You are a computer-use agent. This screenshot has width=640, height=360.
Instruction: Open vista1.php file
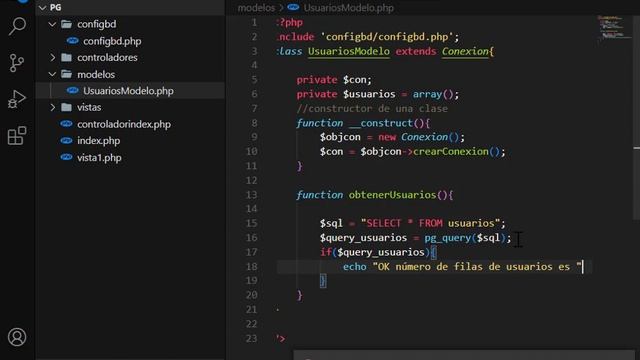coord(99,158)
